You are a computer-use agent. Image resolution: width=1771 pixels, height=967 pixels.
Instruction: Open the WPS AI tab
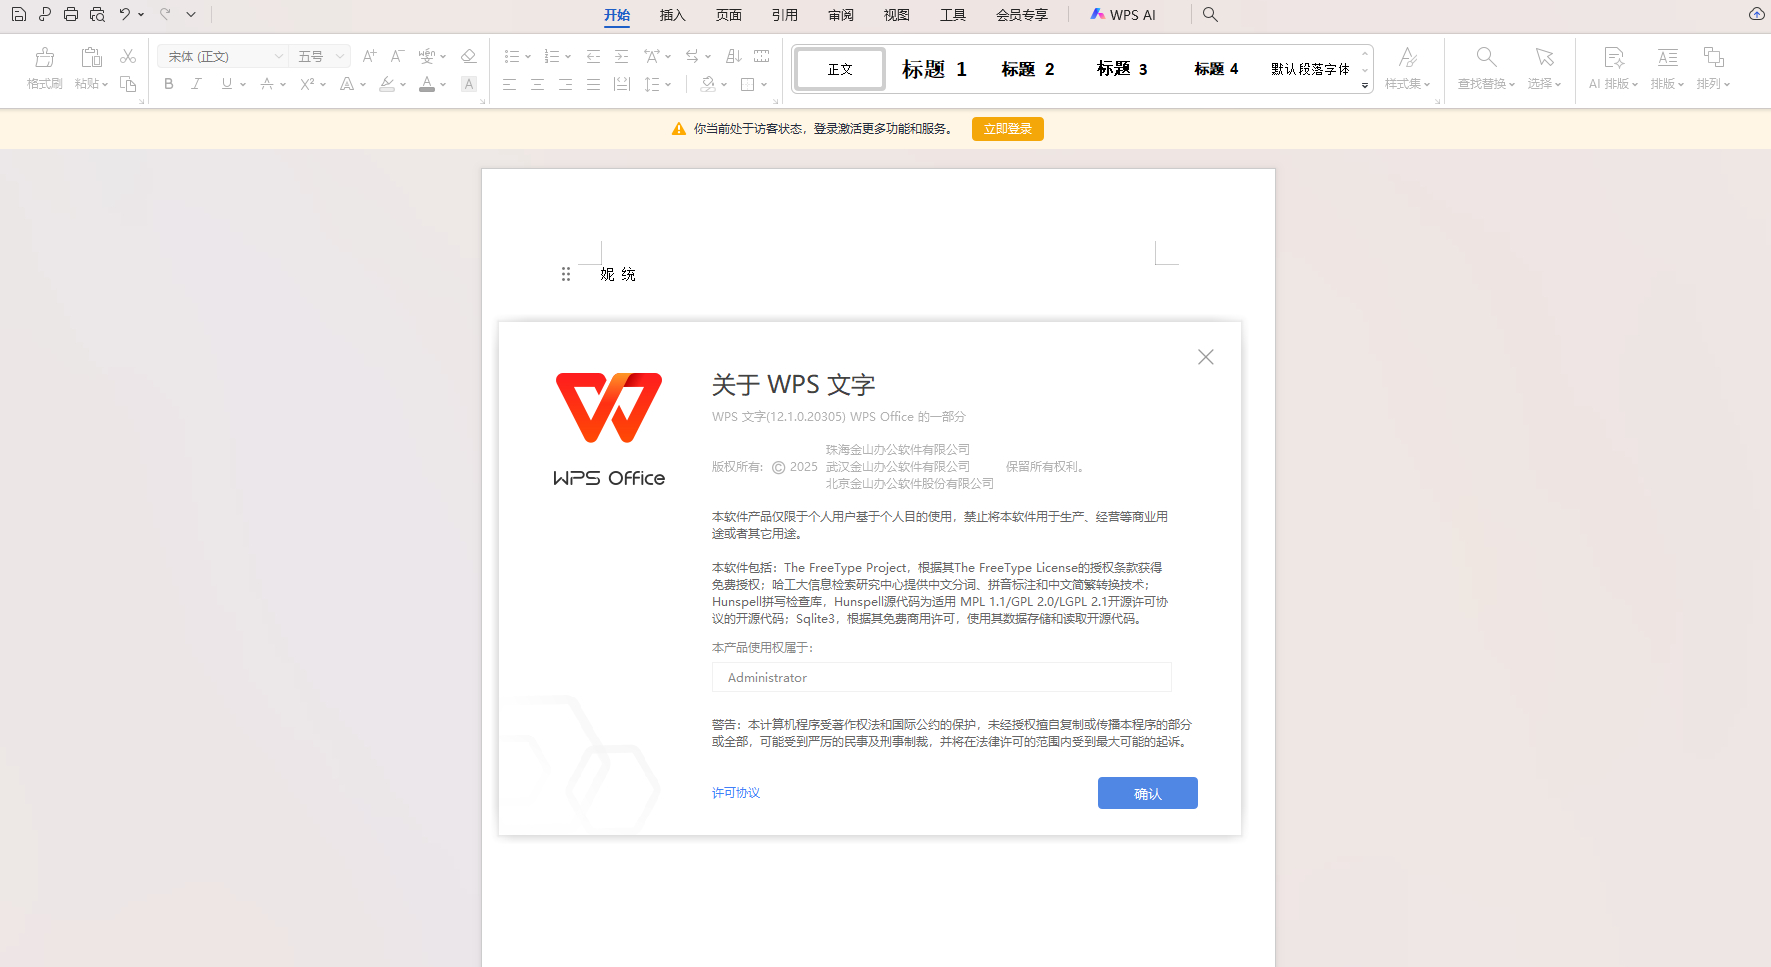click(1123, 15)
